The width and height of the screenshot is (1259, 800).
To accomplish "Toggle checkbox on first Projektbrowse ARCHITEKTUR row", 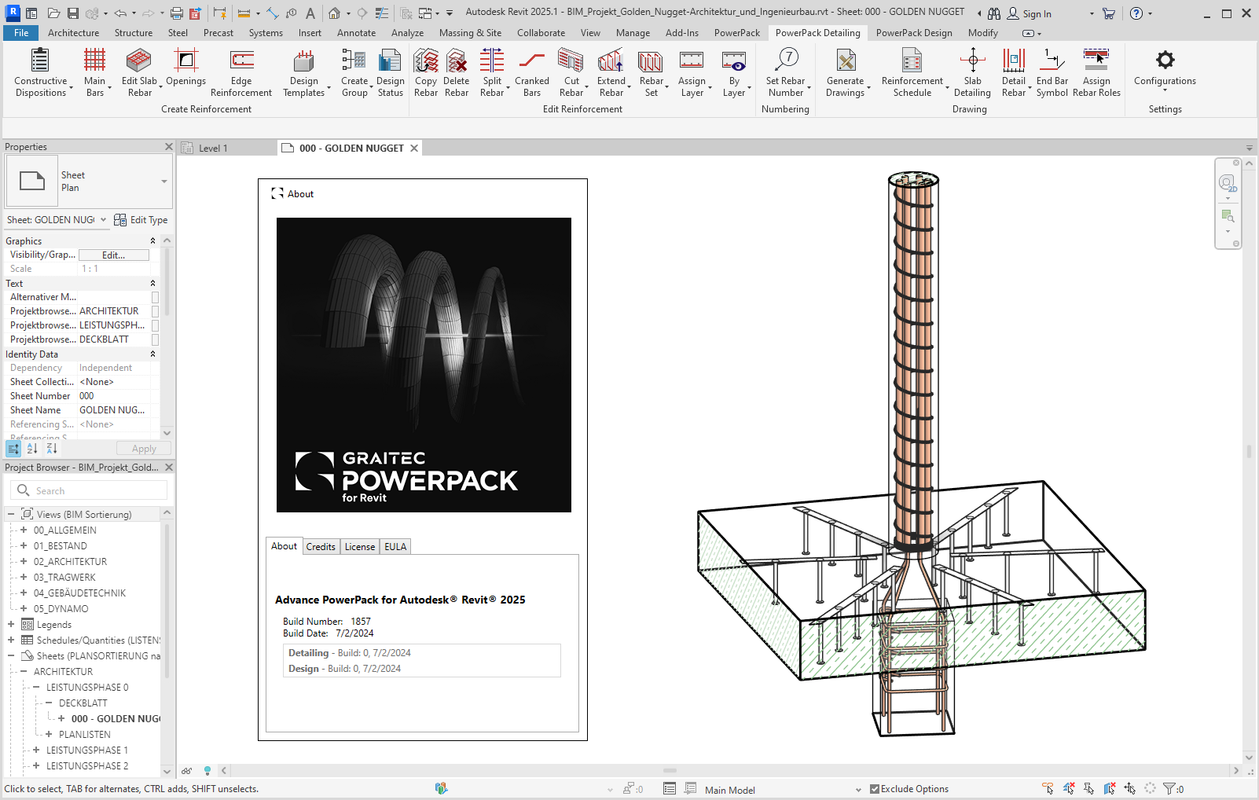I will point(155,311).
